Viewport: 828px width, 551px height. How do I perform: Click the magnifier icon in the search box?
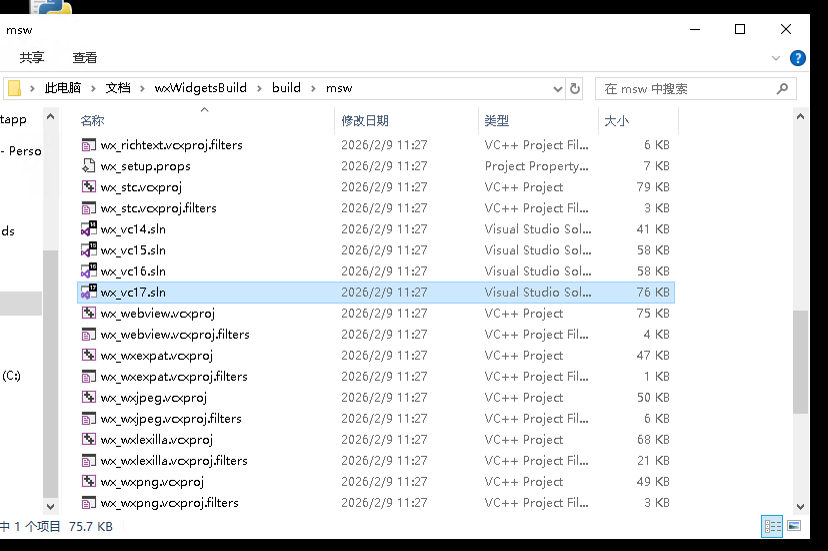click(x=781, y=89)
